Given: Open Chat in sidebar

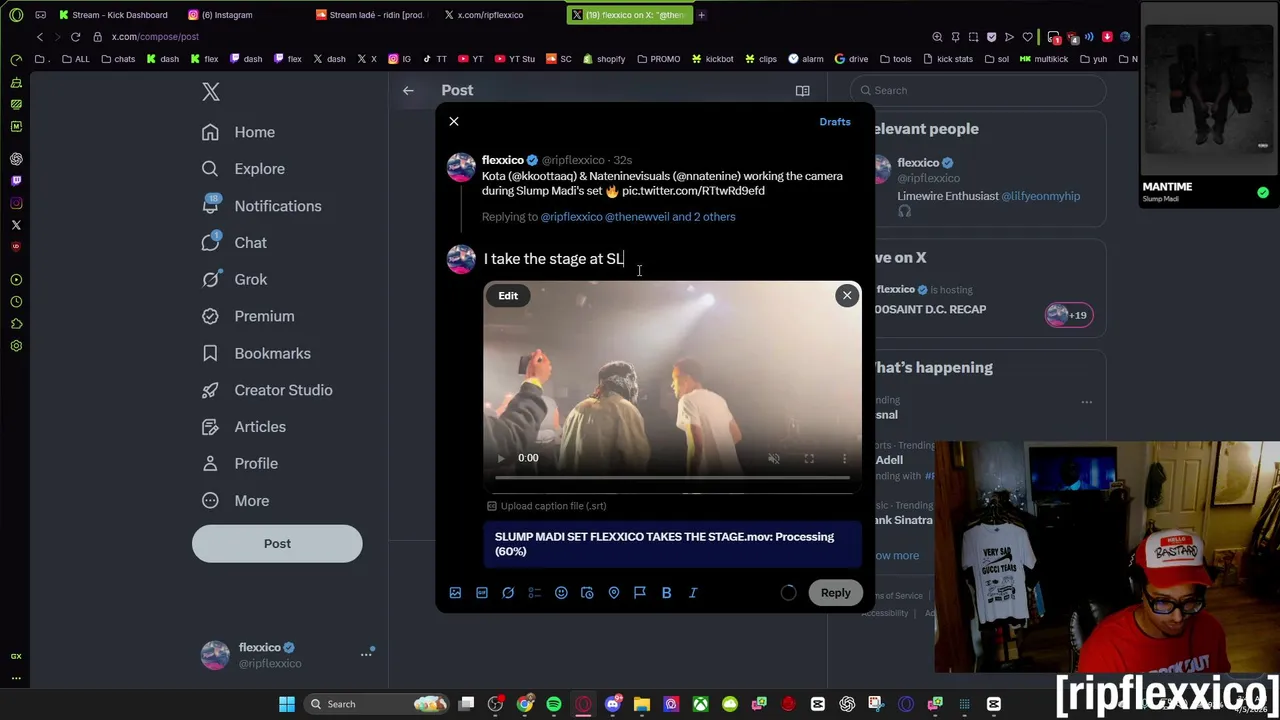Looking at the screenshot, I should [234, 243].
